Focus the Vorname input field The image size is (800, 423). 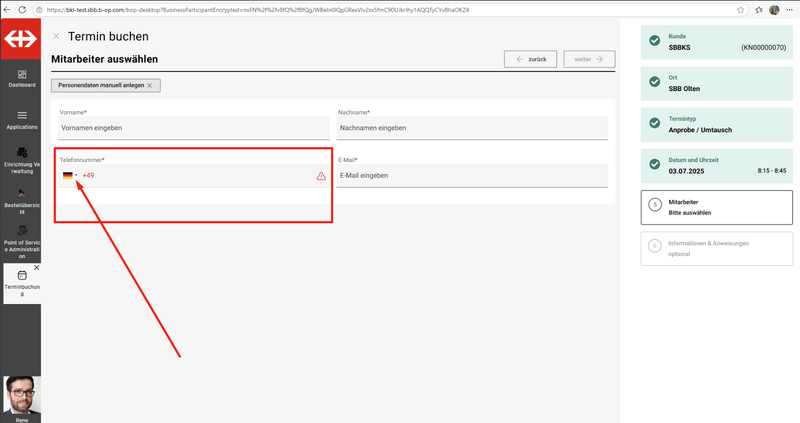[x=194, y=128]
